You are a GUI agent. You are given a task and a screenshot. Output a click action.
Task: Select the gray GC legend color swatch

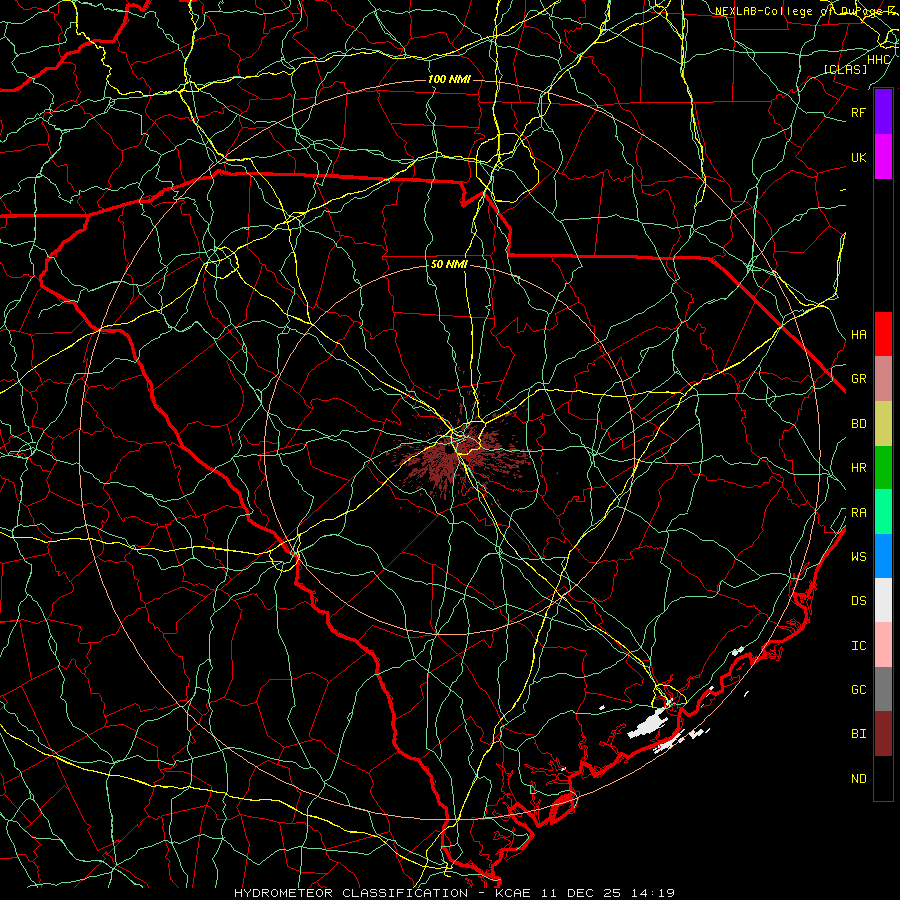(x=883, y=689)
